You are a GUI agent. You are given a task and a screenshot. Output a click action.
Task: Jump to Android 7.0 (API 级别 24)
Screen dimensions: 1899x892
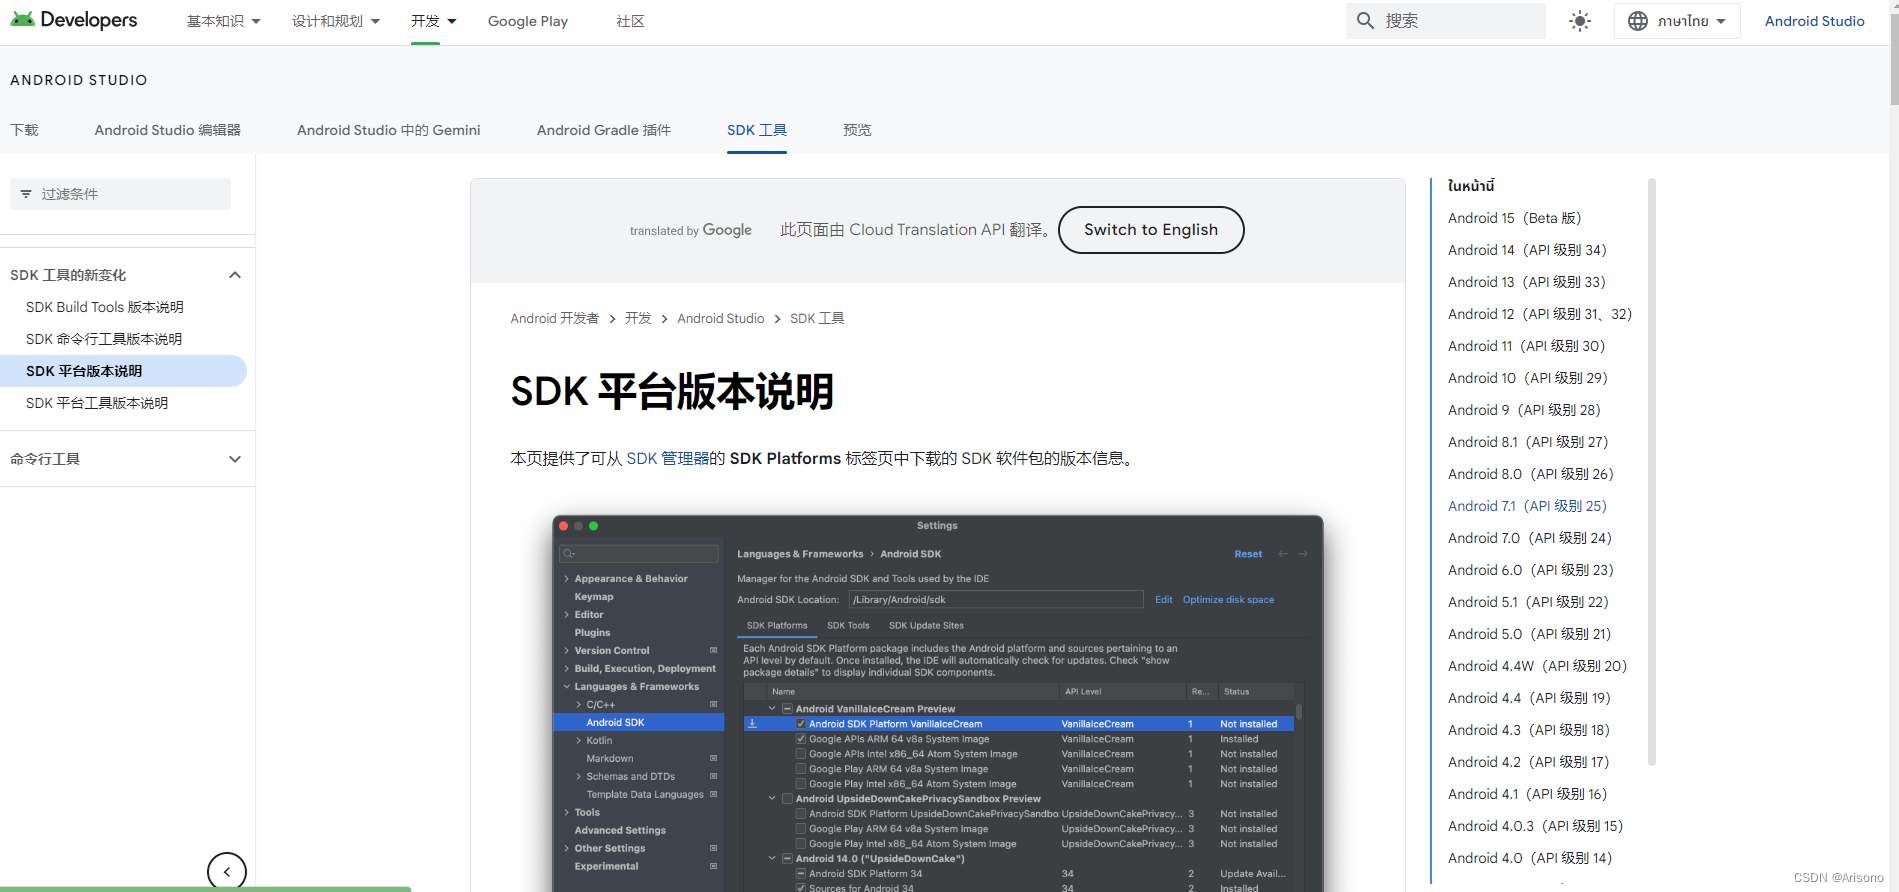click(x=1530, y=538)
